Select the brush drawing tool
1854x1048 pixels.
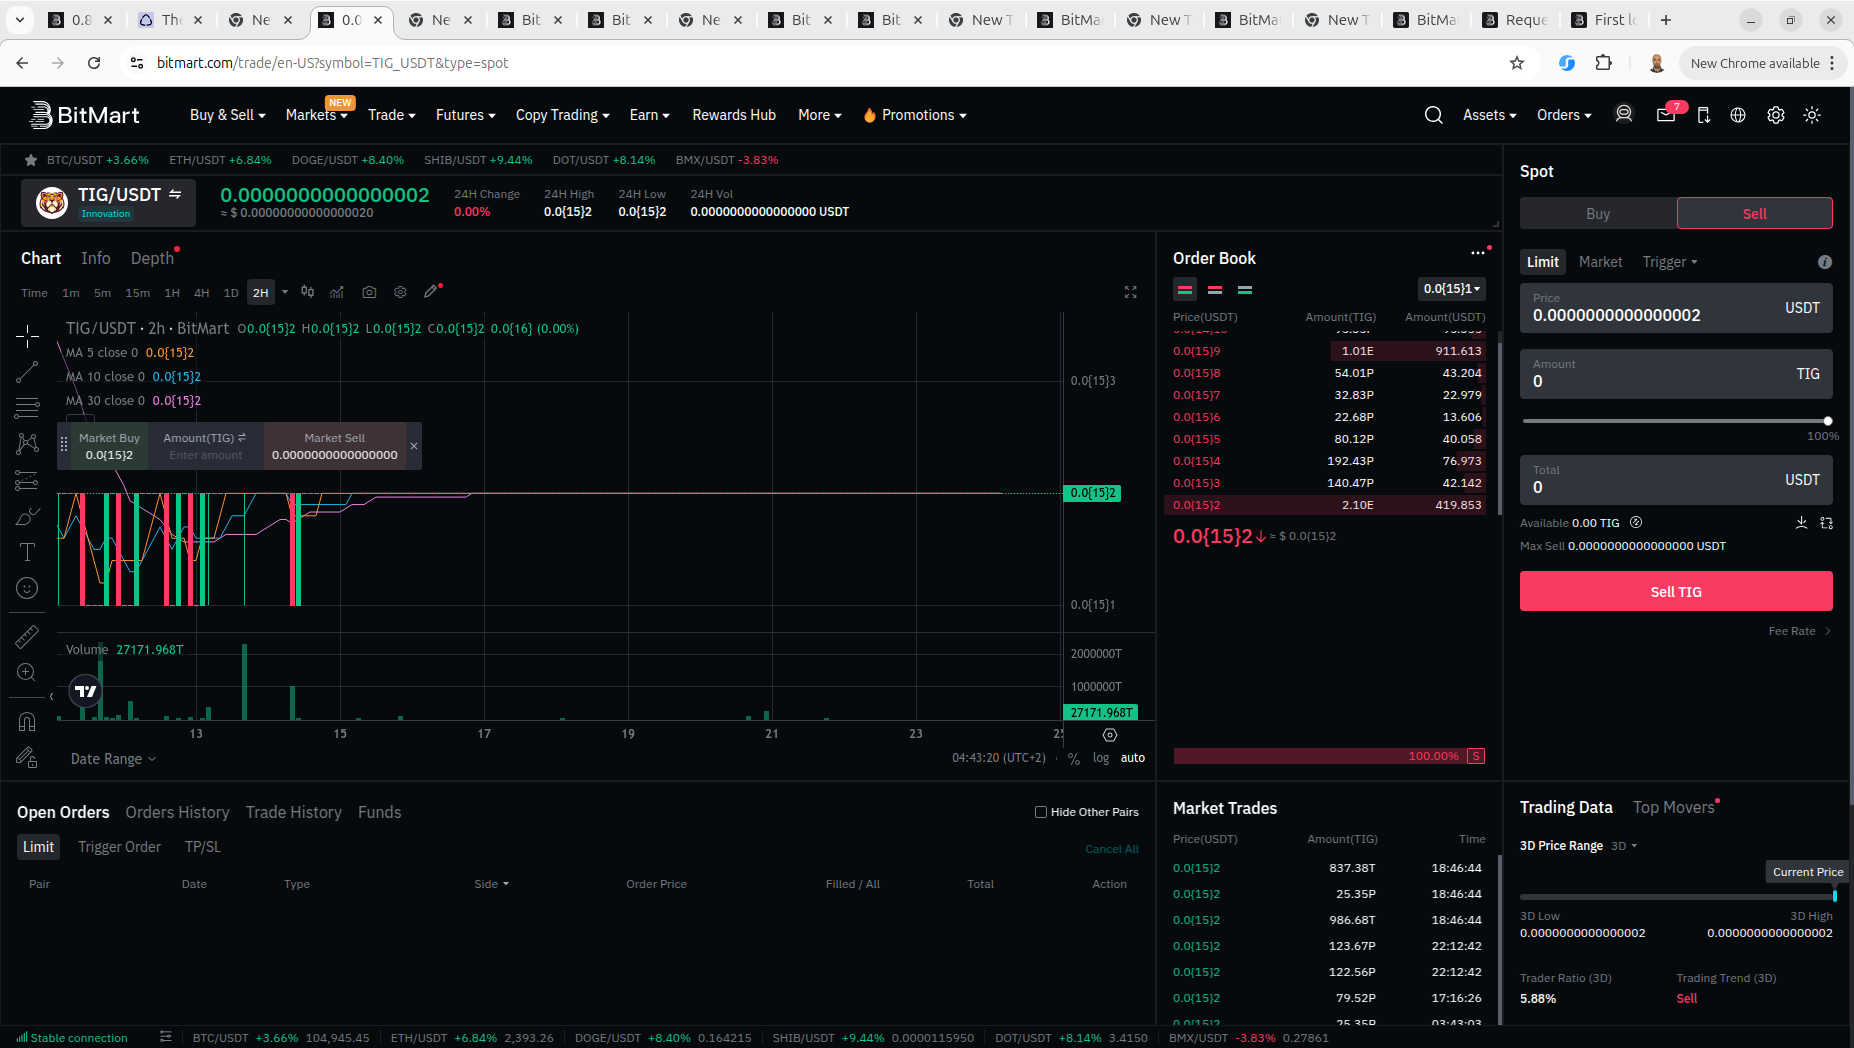tap(27, 517)
